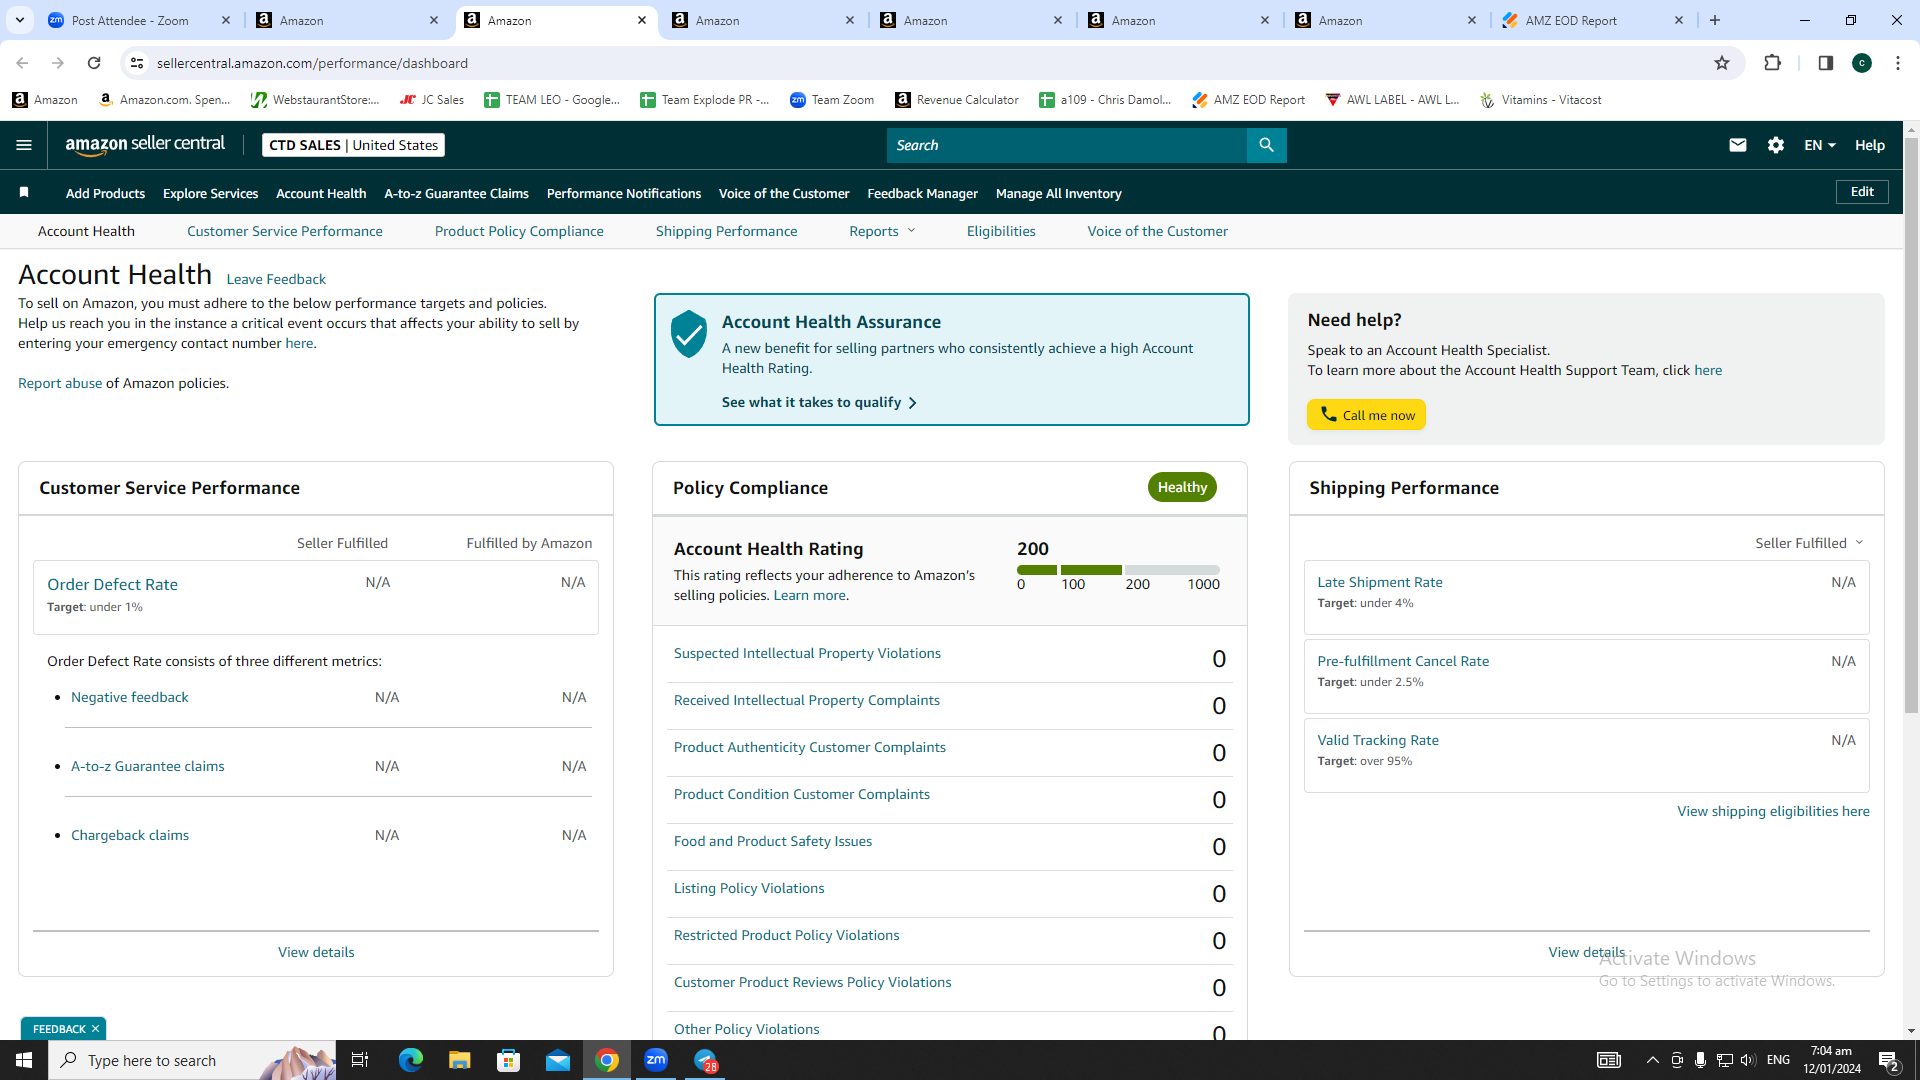1920x1080 pixels.
Task: Switch to the Post Attendee - Zoom tab
Action: click(x=140, y=20)
